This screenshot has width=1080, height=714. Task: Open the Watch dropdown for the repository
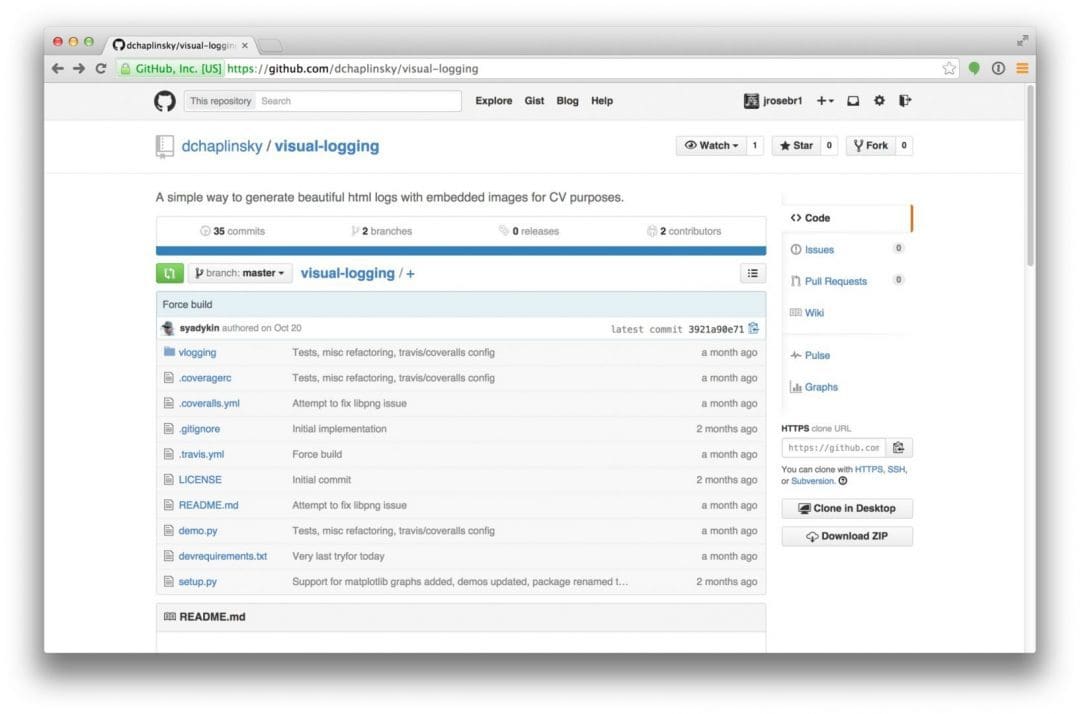coord(711,145)
